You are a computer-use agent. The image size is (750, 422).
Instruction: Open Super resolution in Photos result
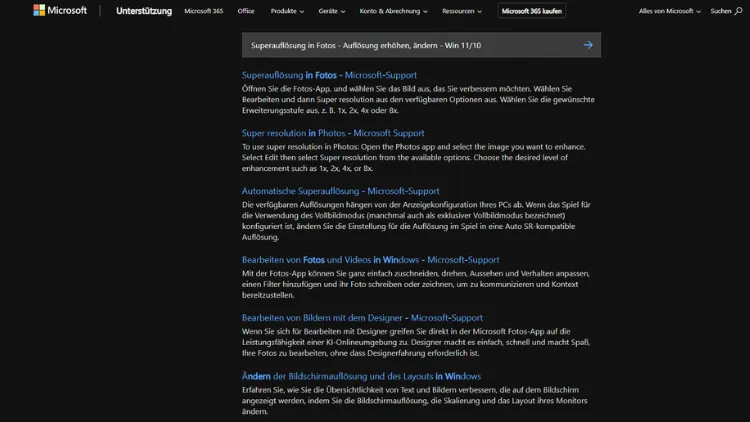coord(333,133)
